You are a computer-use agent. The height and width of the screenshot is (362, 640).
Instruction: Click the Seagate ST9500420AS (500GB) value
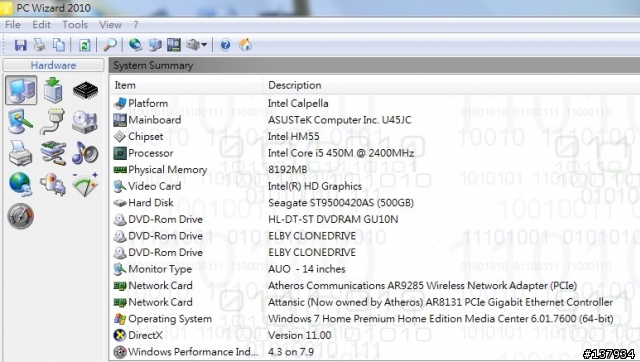tap(341, 202)
